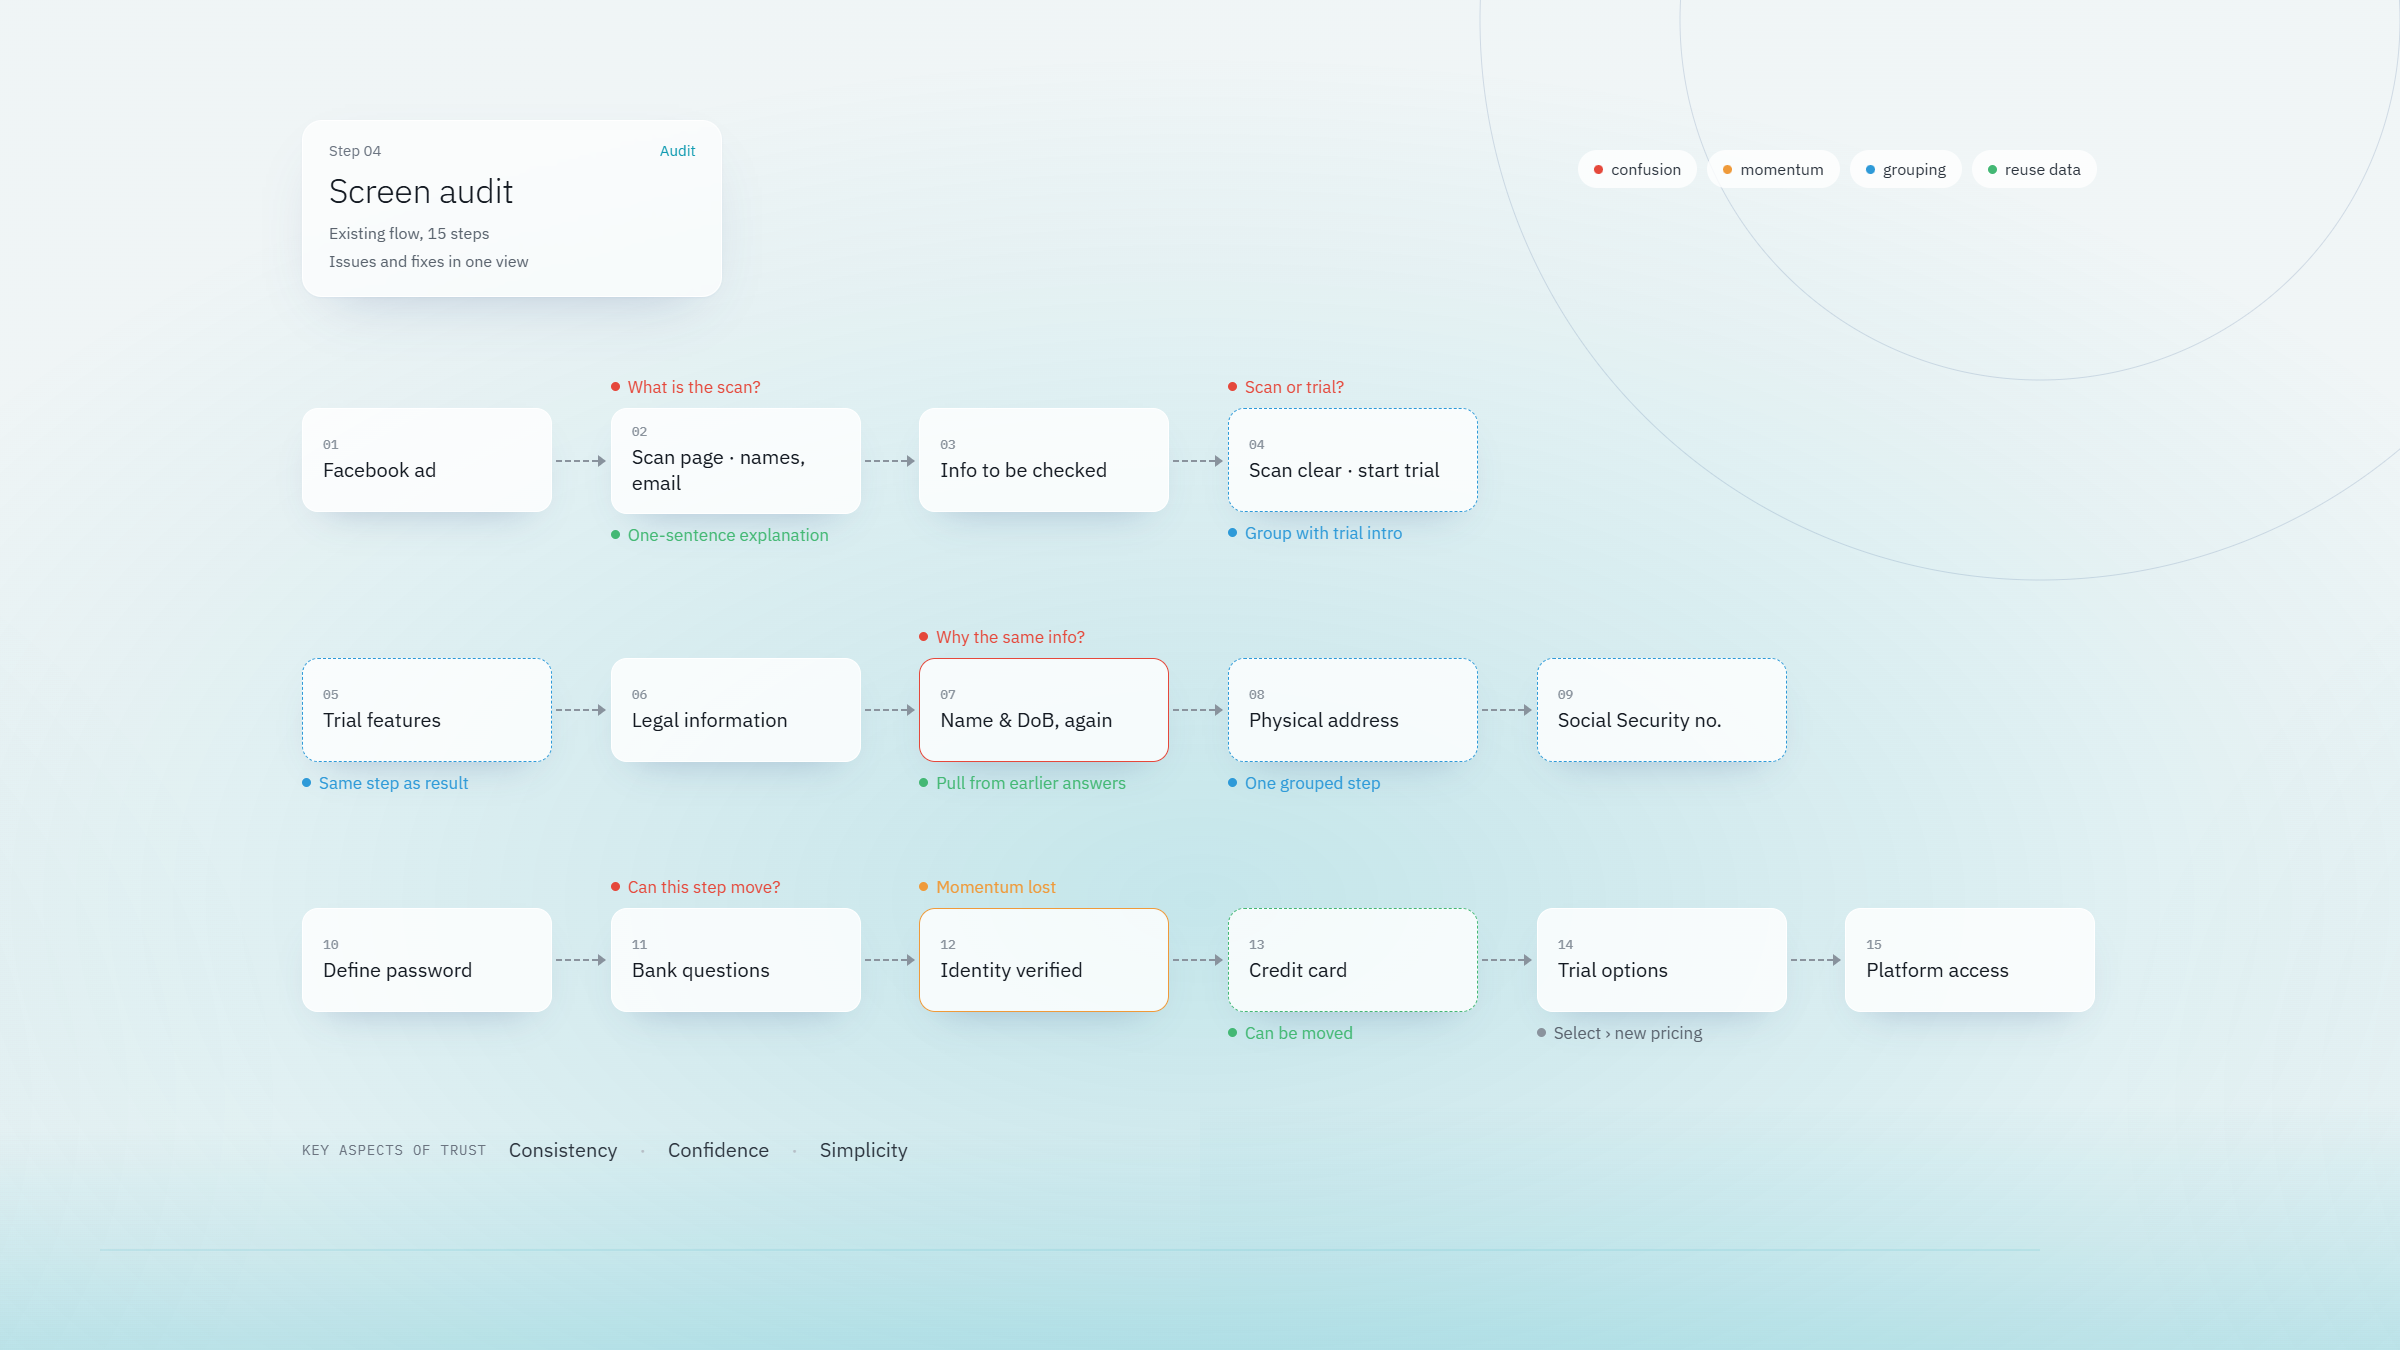Click the Consistency trust aspect

563,1150
